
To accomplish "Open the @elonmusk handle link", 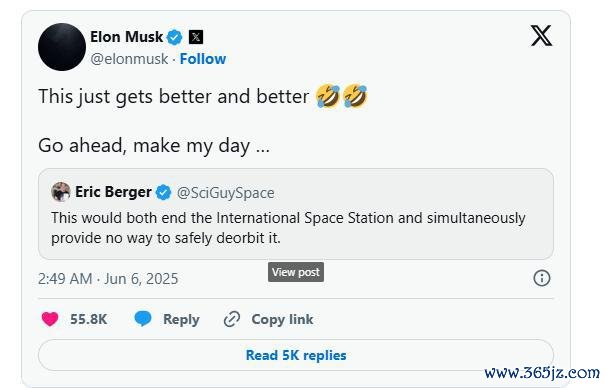I will coord(129,59).
